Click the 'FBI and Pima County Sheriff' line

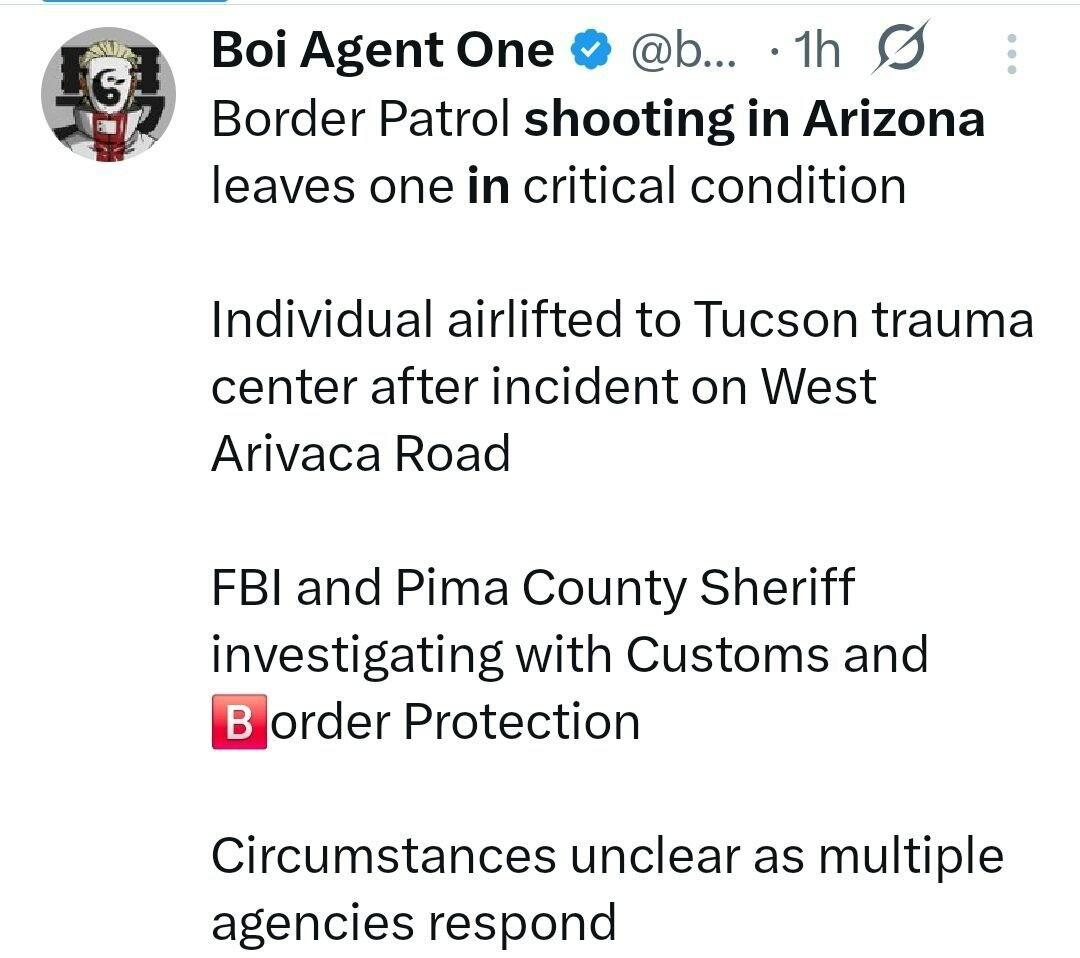coord(532,588)
